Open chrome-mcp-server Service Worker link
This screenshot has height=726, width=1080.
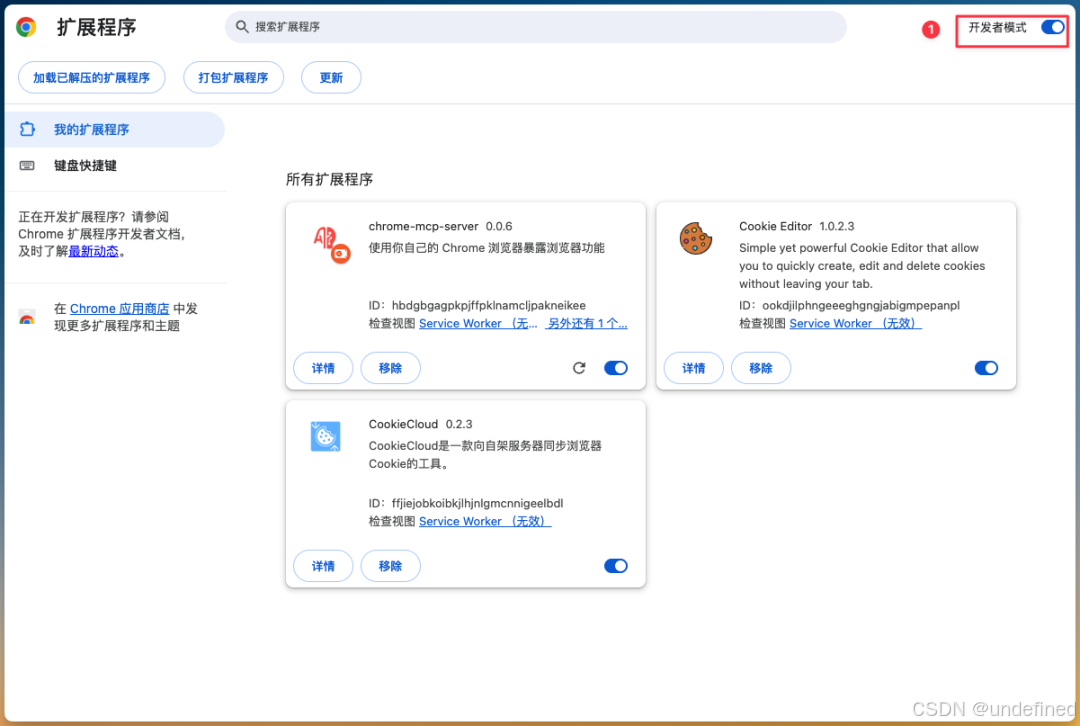coord(478,323)
